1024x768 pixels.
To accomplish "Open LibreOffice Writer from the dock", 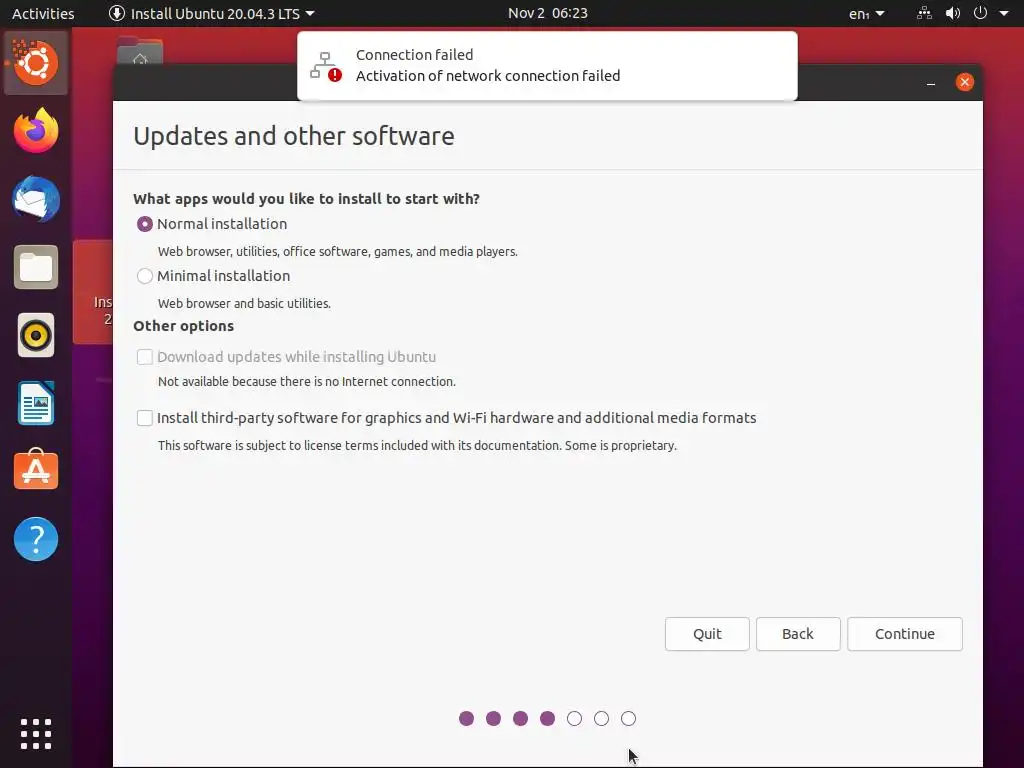I will pos(36,403).
